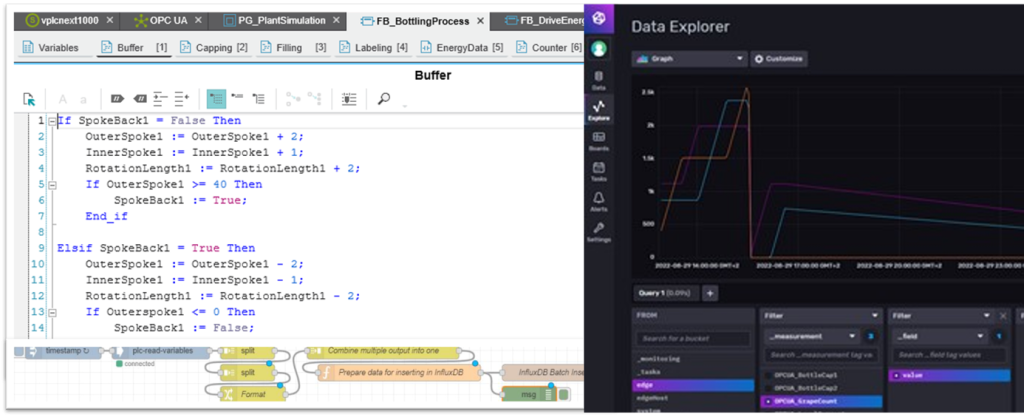Open the Data section in InfluxDB sidebar
1024x417 pixels.
(598, 81)
